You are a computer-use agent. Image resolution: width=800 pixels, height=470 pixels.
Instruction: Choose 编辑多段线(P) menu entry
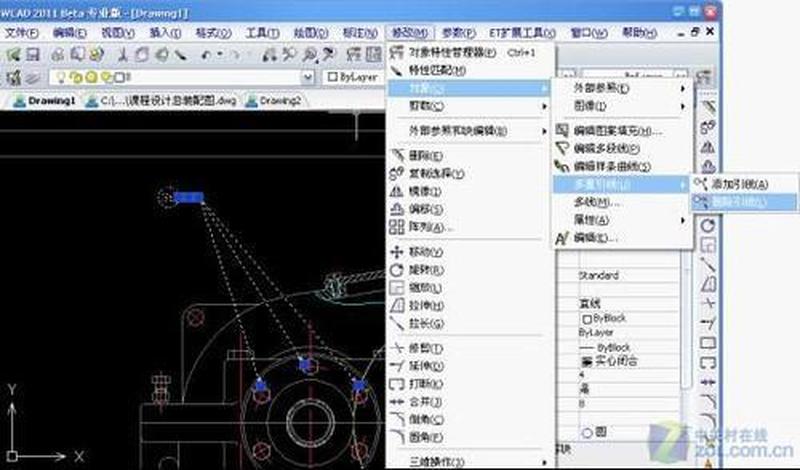[x=623, y=149]
